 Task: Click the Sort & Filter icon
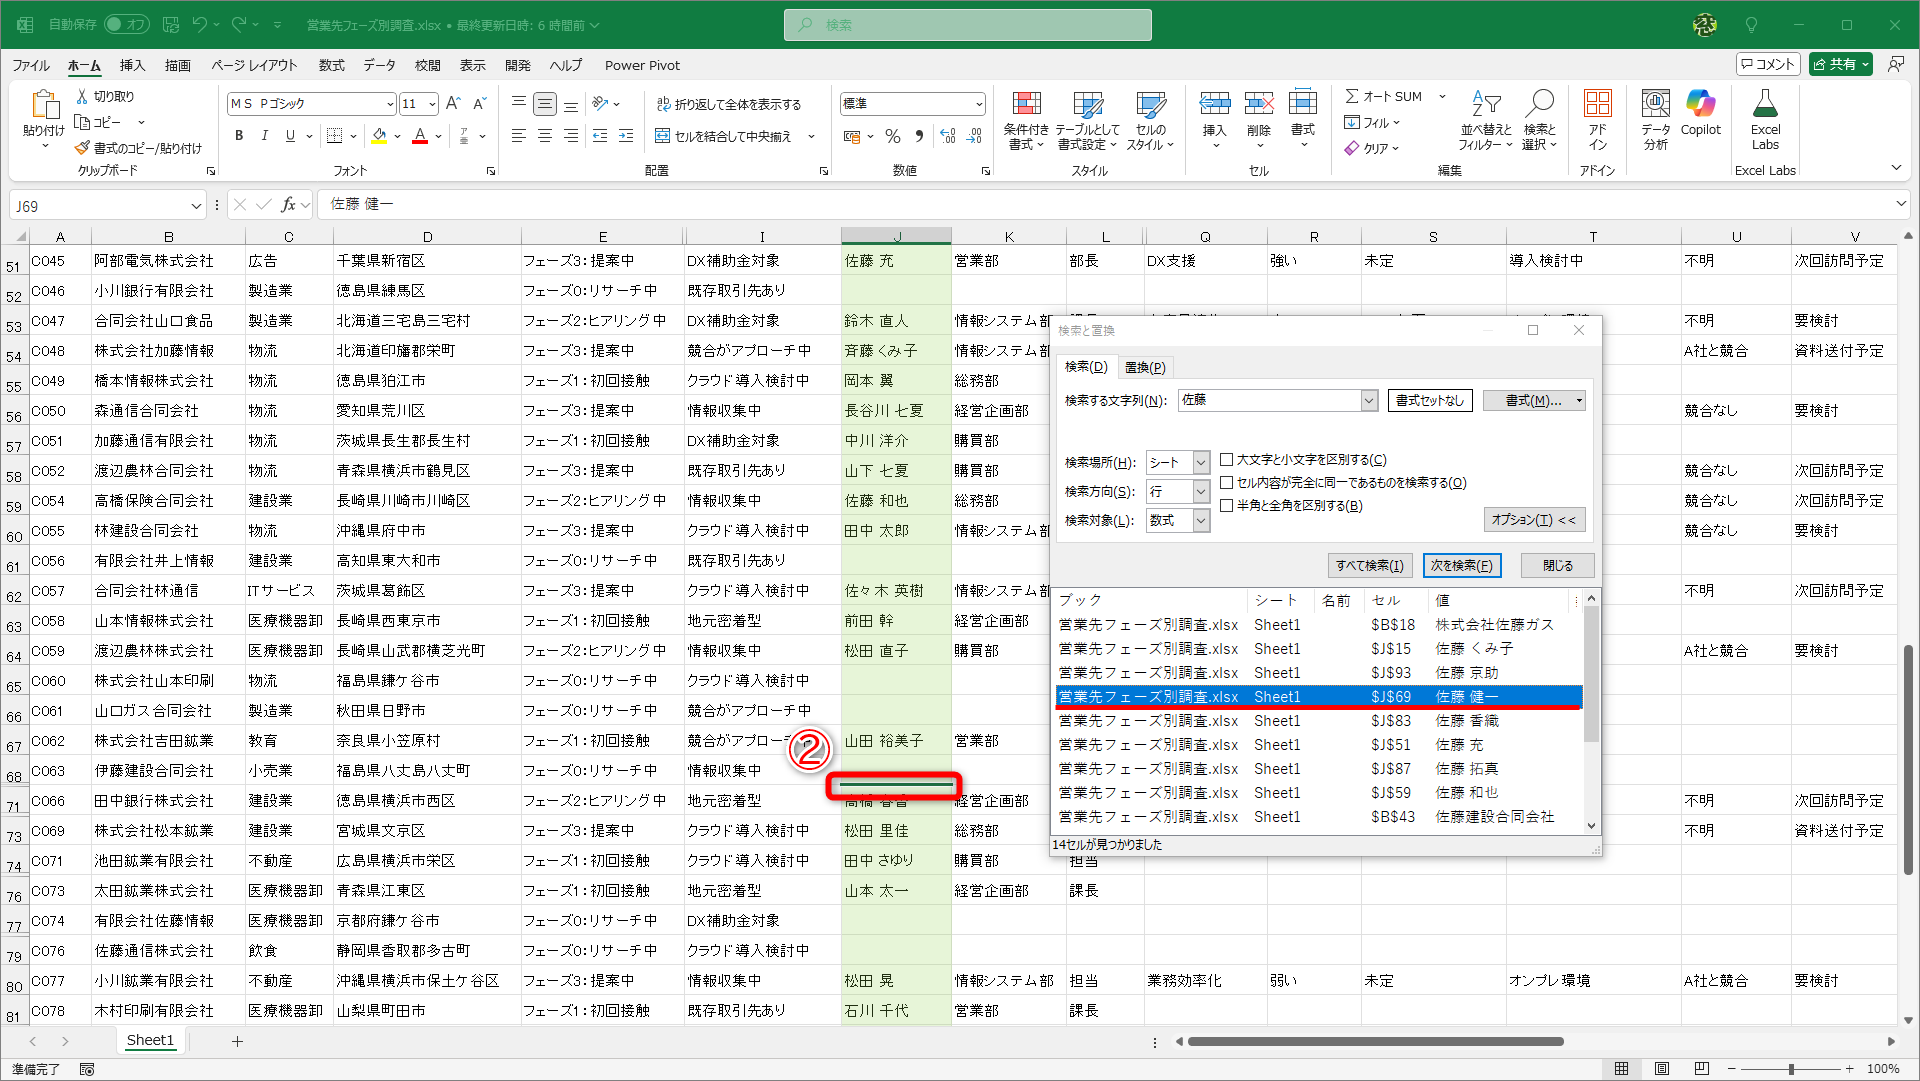click(x=1485, y=104)
